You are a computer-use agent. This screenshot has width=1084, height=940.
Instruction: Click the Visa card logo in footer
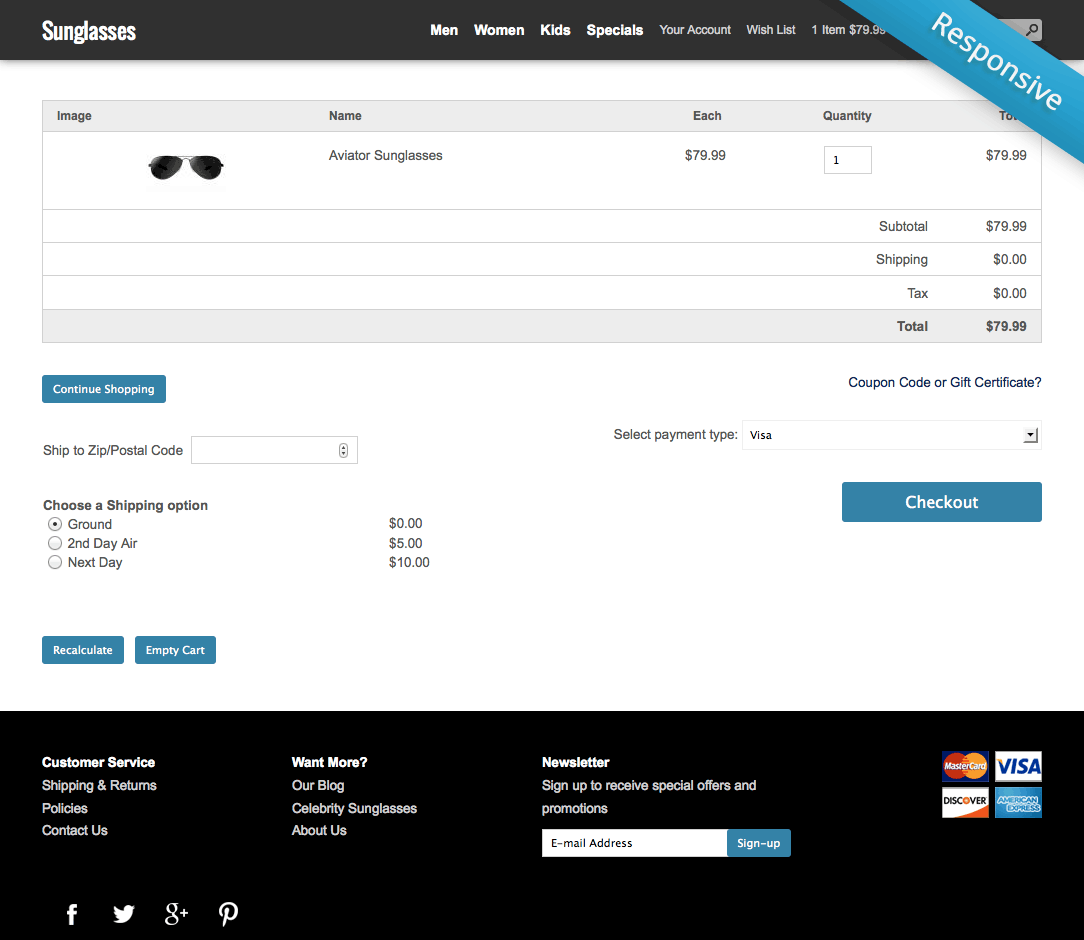(1018, 767)
